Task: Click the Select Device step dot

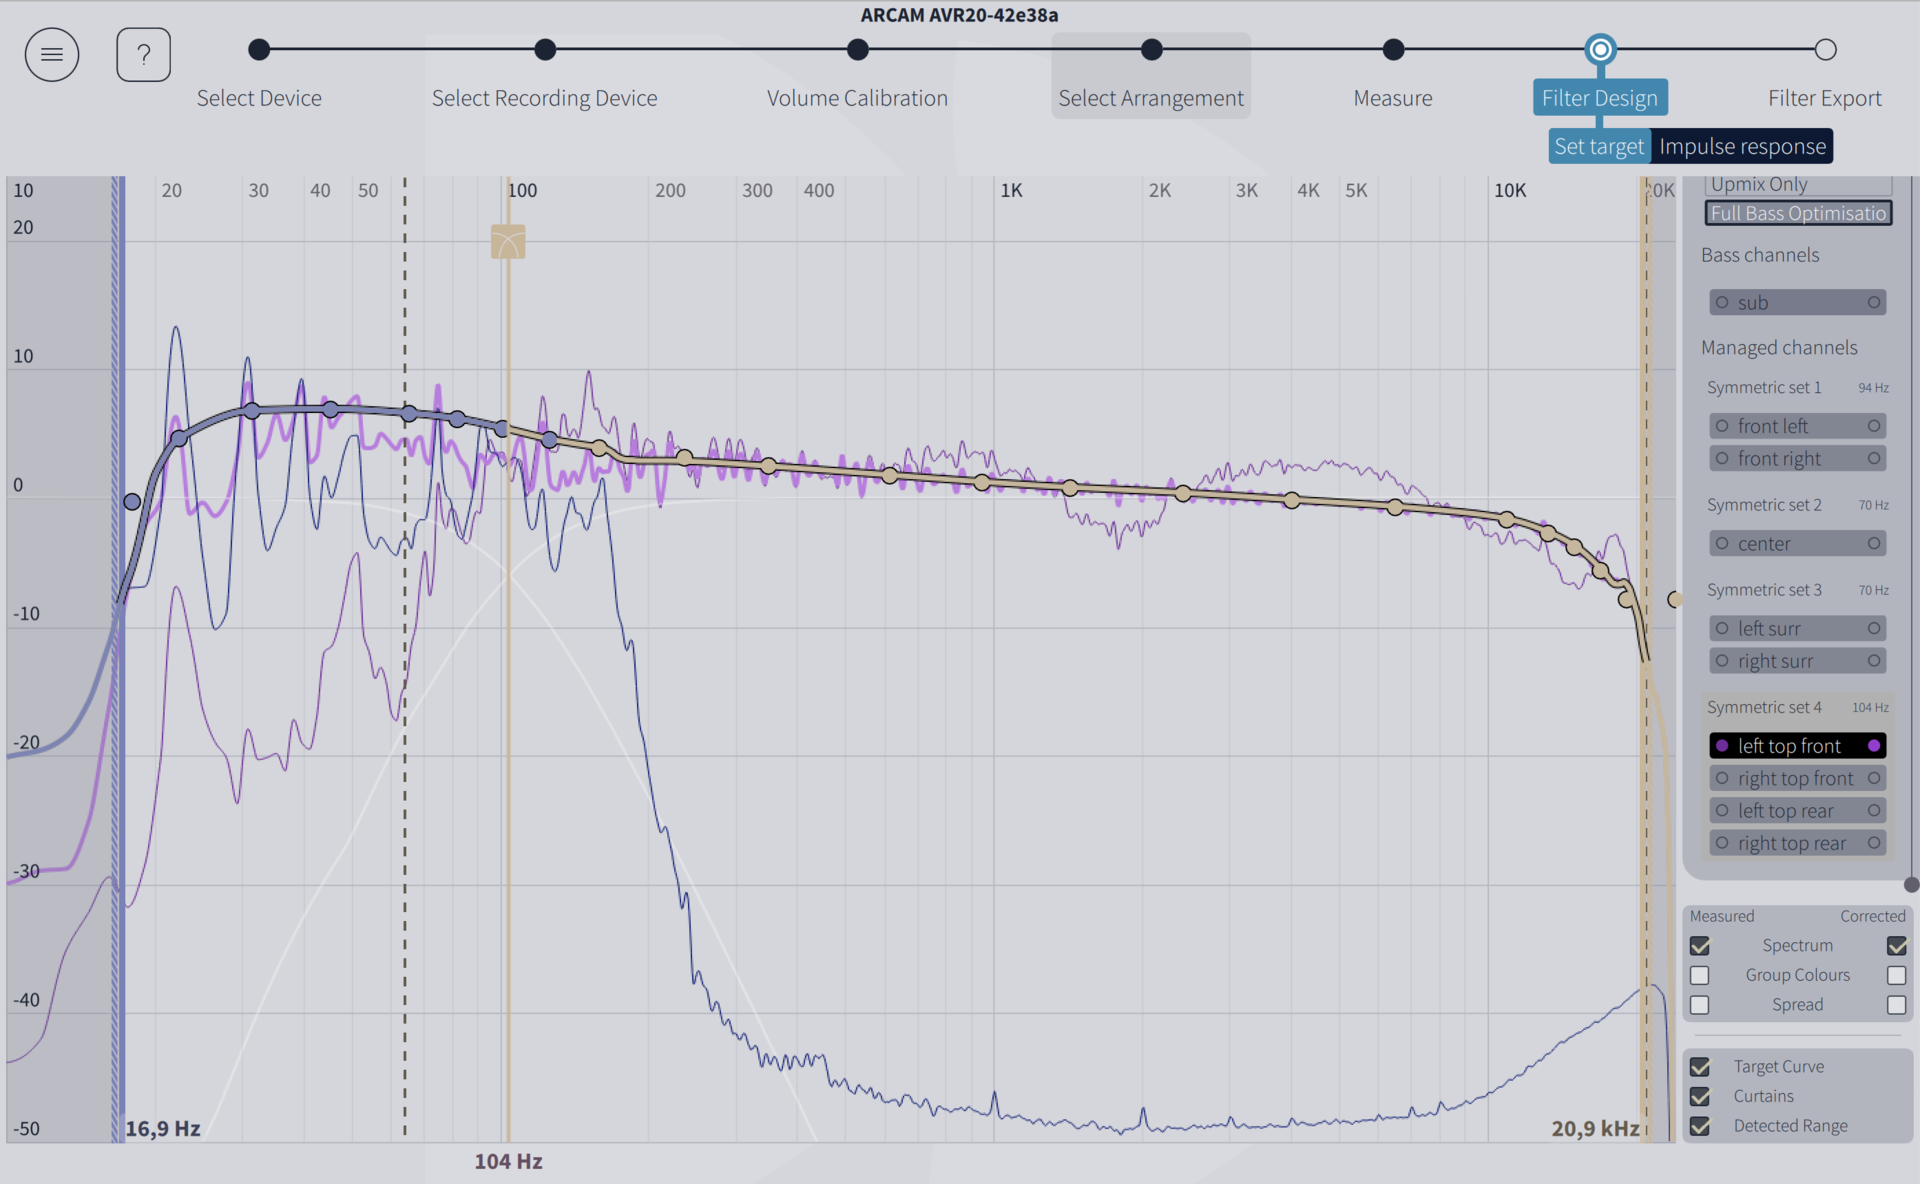Action: (259, 49)
